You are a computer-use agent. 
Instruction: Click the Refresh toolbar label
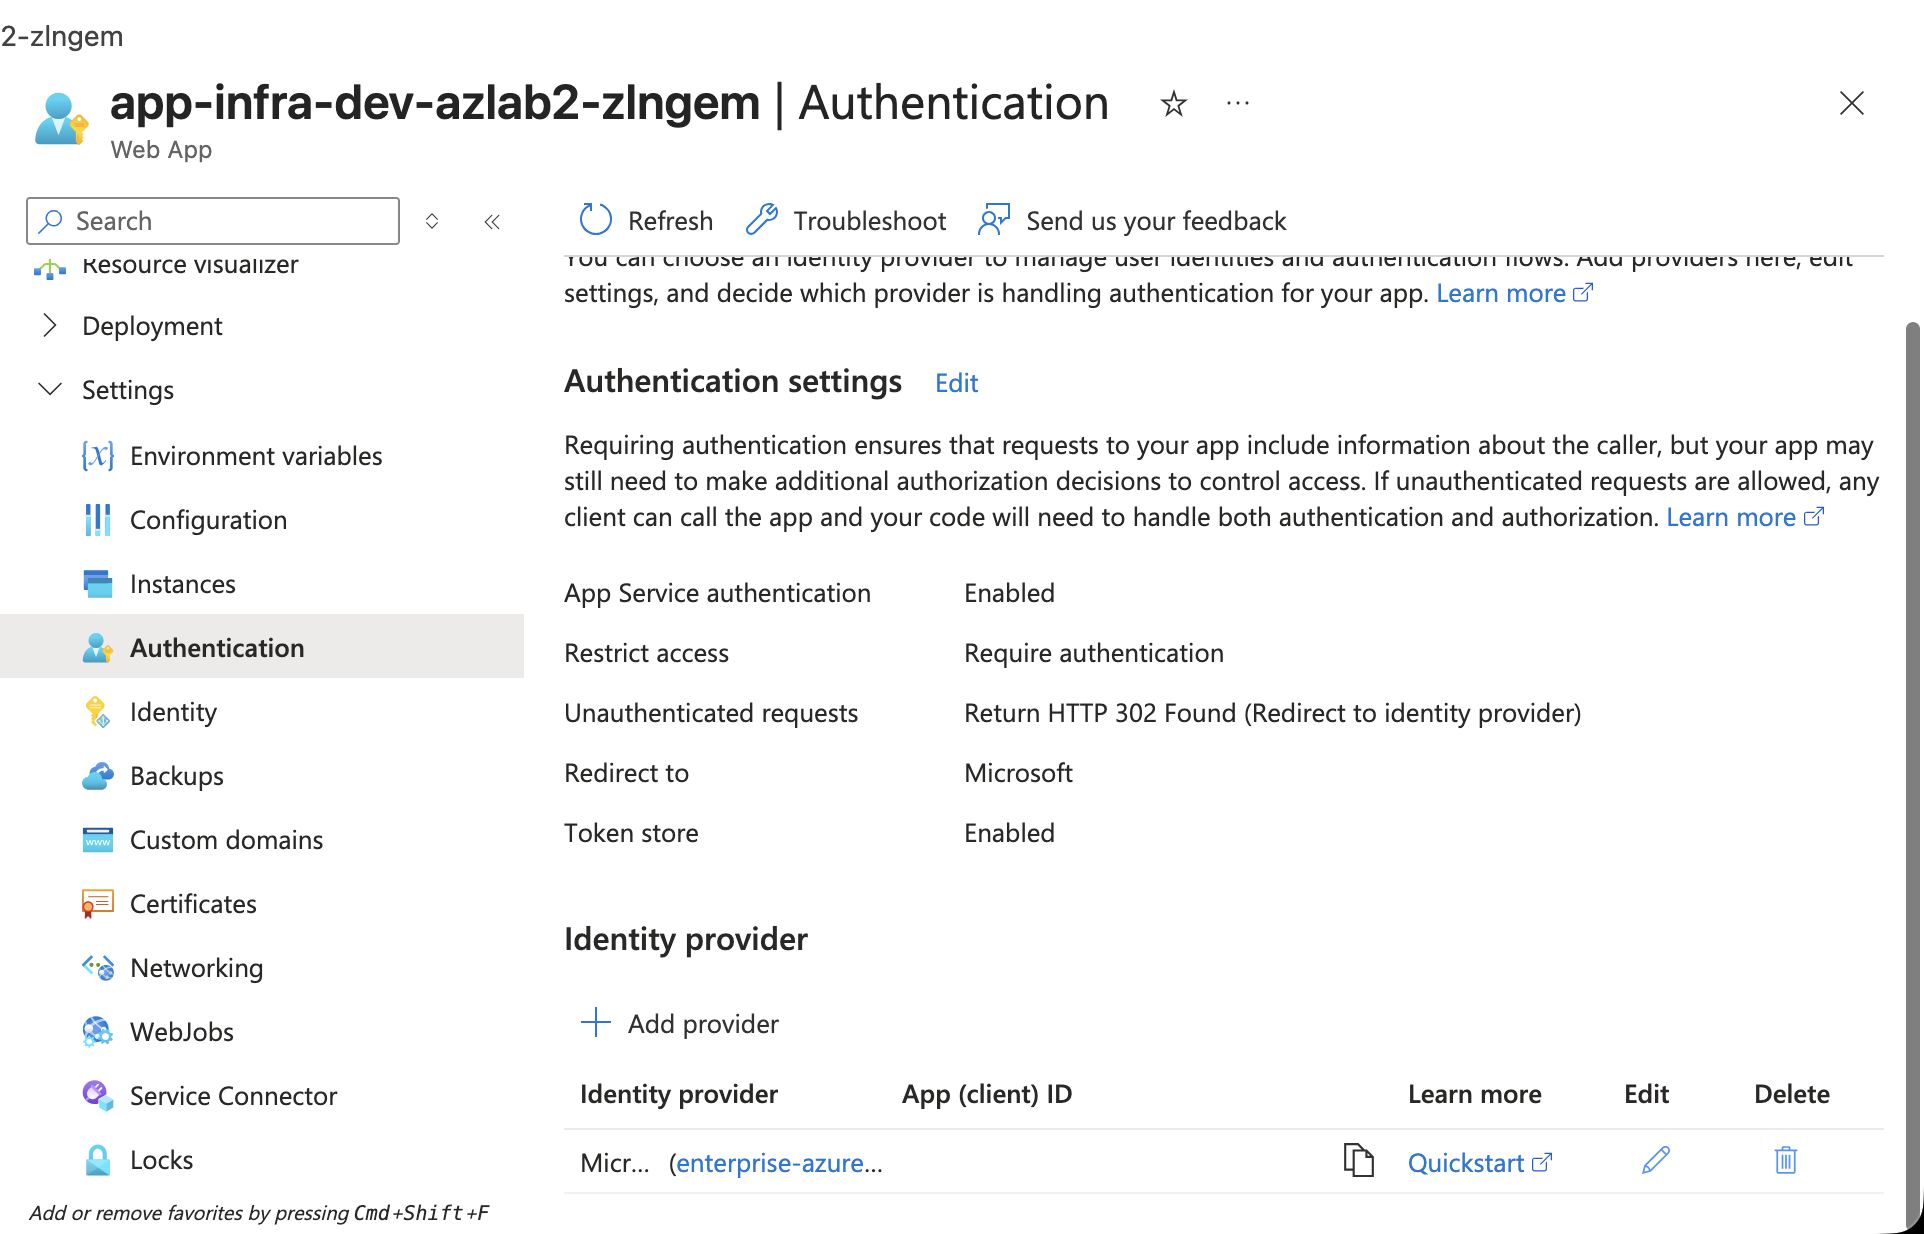click(x=670, y=221)
